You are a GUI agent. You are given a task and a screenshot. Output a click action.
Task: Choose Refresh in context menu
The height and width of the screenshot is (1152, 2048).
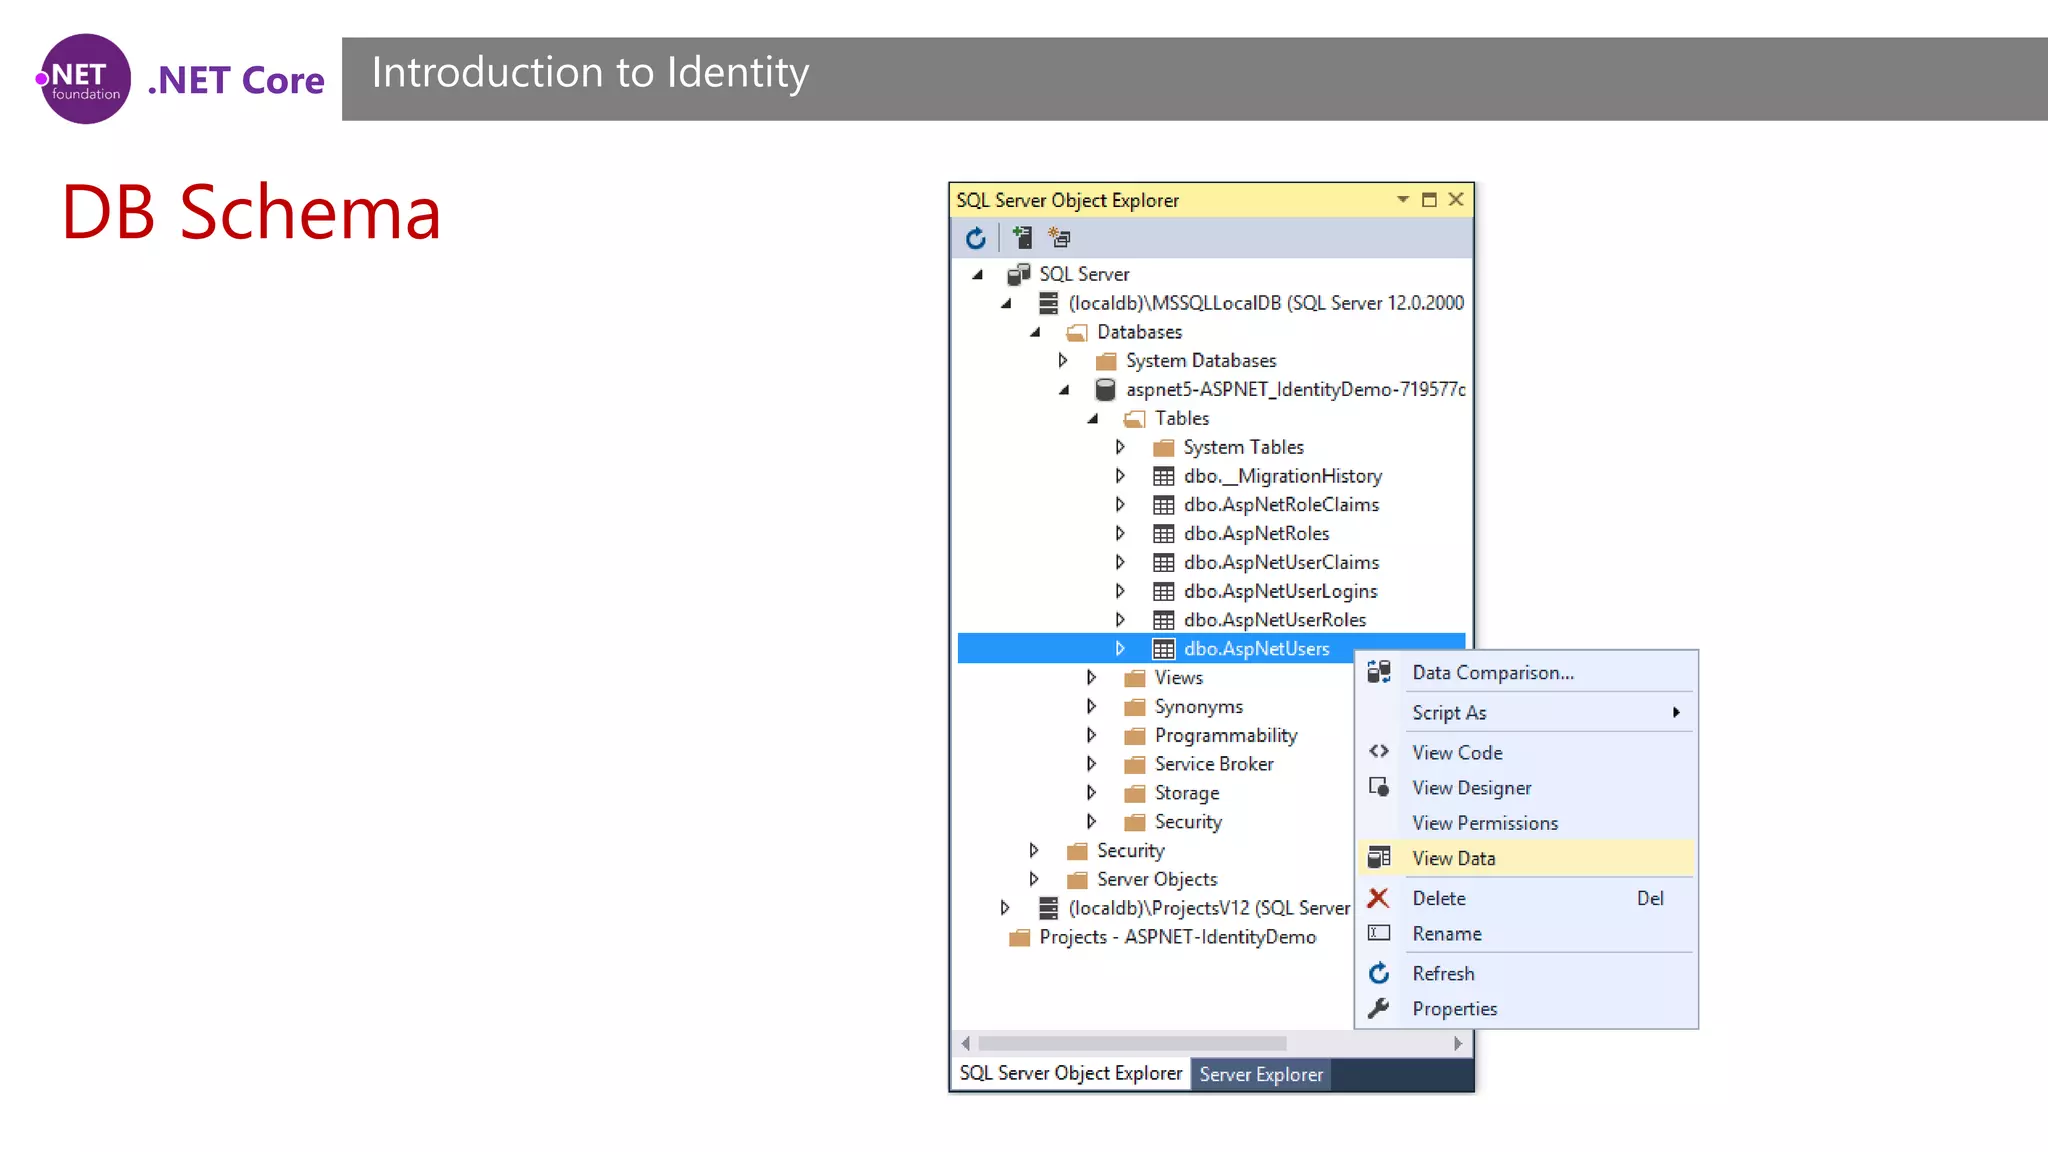(1526, 974)
